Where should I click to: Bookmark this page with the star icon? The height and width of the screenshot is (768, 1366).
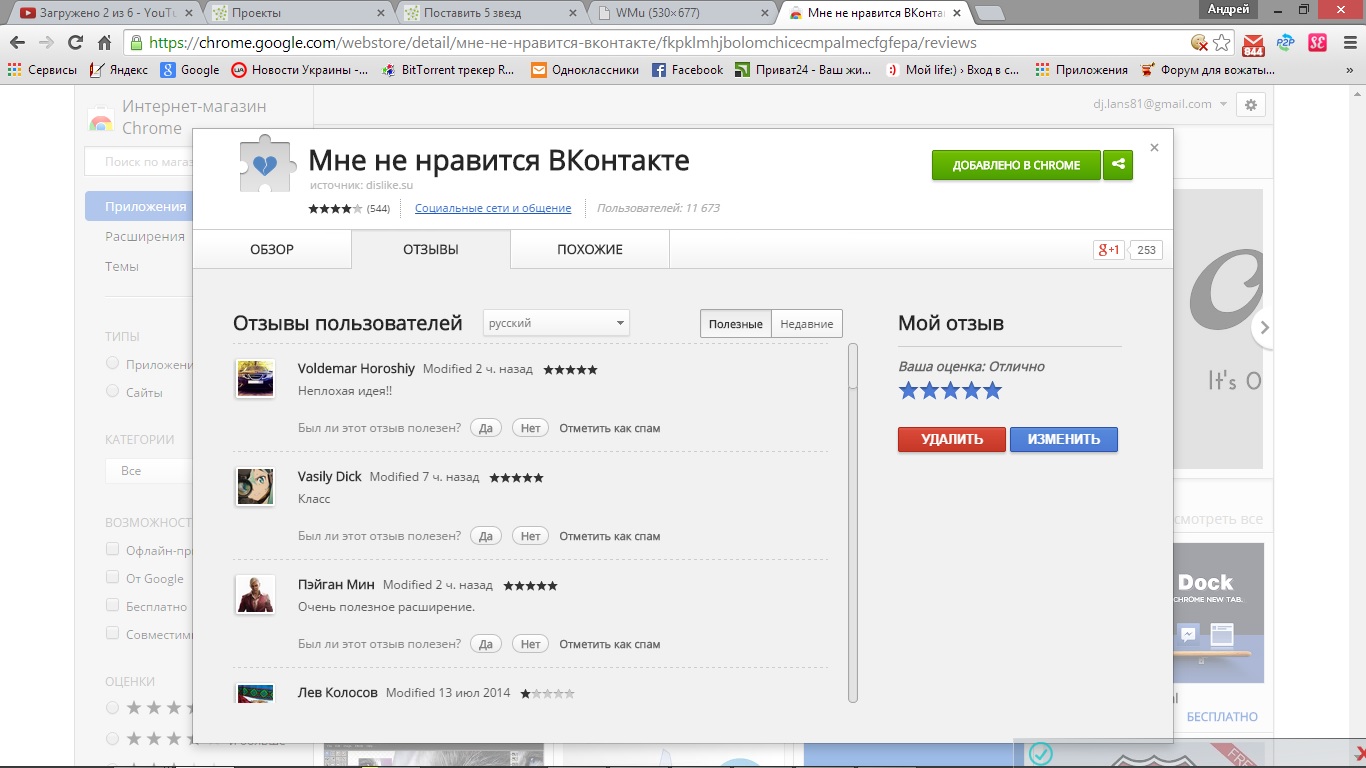click(1221, 43)
